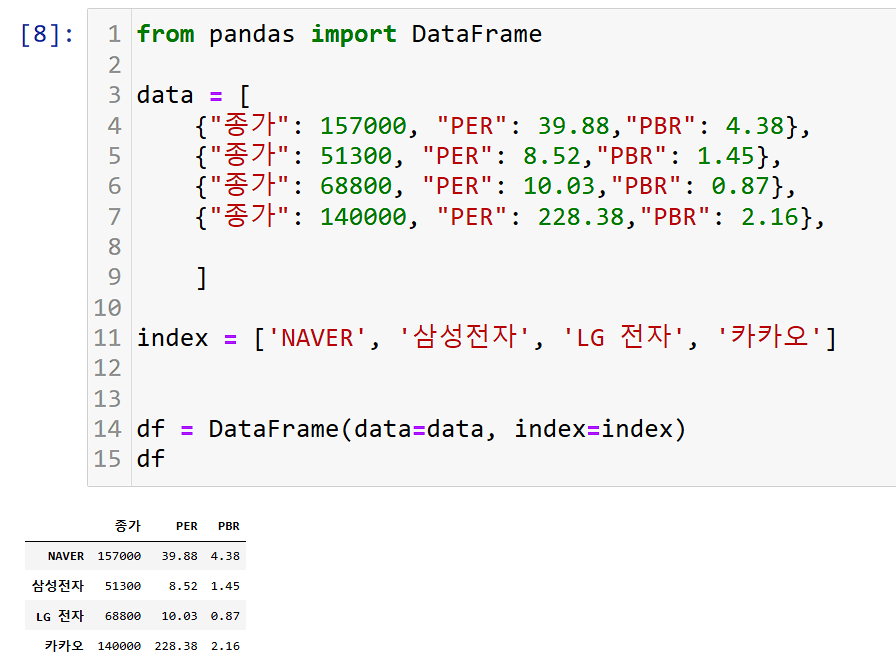Click output cell 157000 in NAVER row

pyautogui.click(x=119, y=556)
